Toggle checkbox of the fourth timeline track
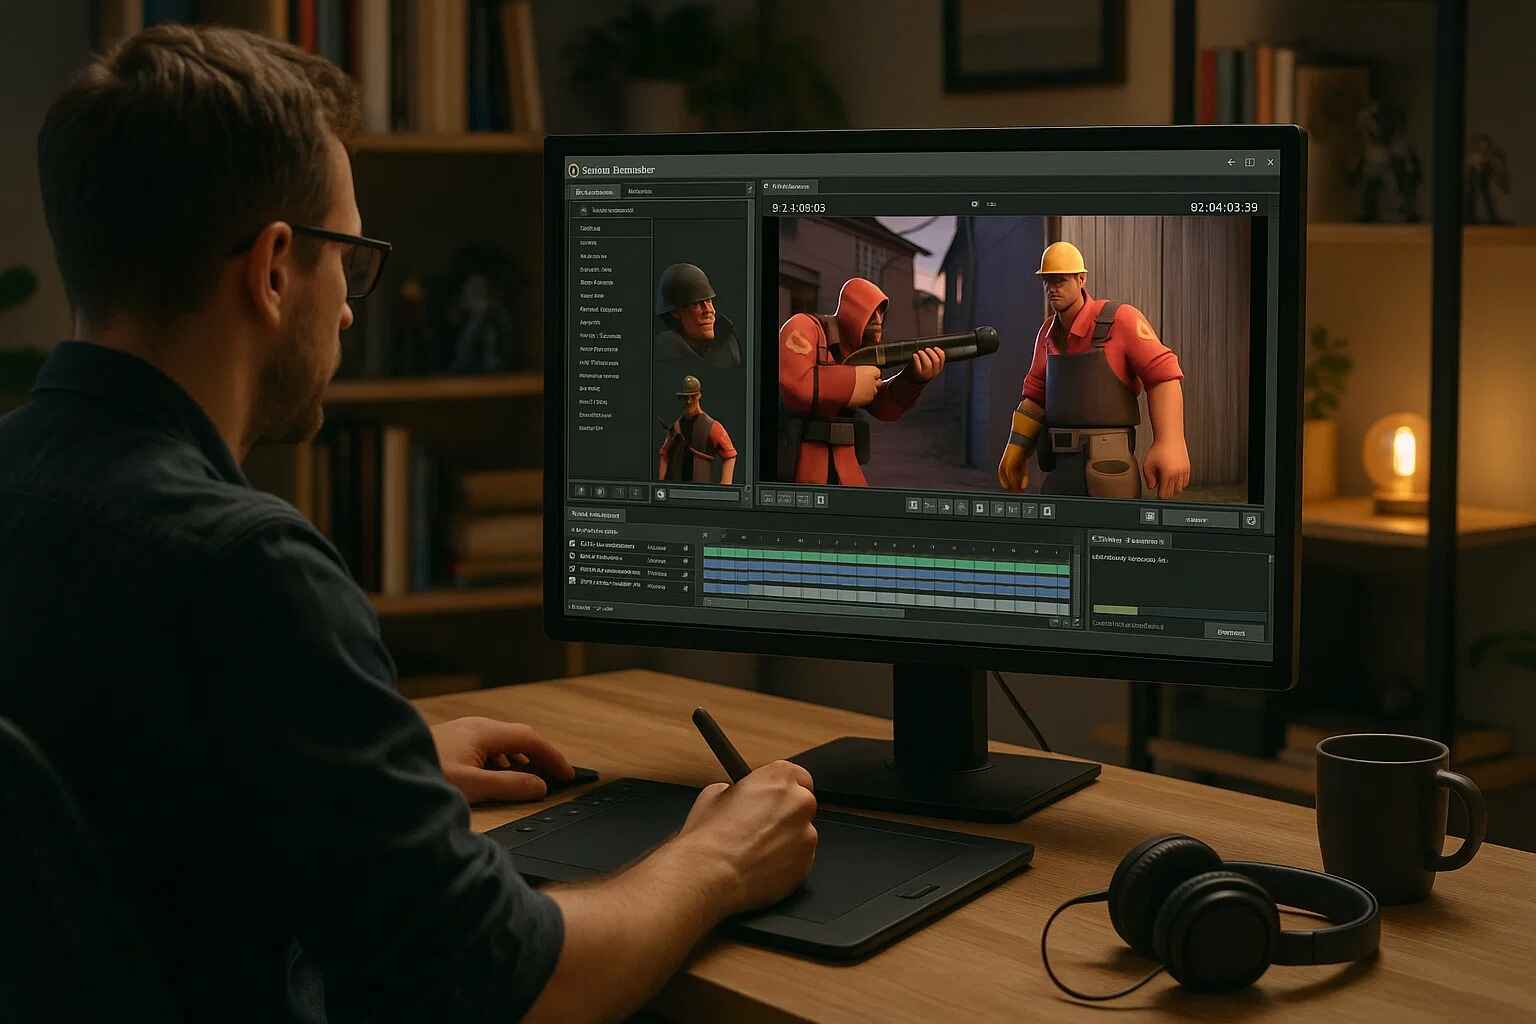This screenshot has height=1024, width=1536. tap(572, 581)
